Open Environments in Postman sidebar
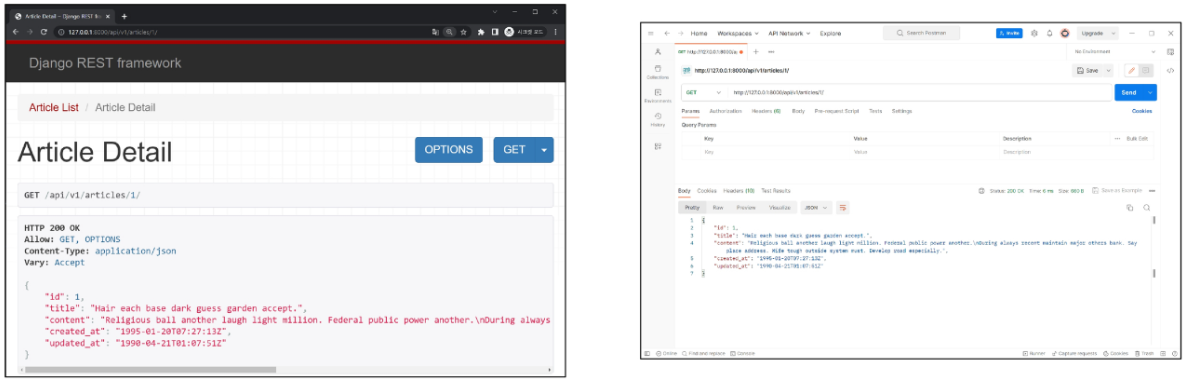Screen dimensions: 1187x382 (657, 95)
